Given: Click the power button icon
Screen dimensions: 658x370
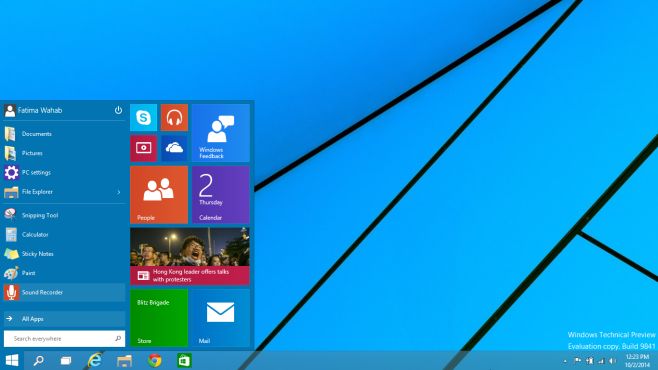Looking at the screenshot, I should pos(118,110).
